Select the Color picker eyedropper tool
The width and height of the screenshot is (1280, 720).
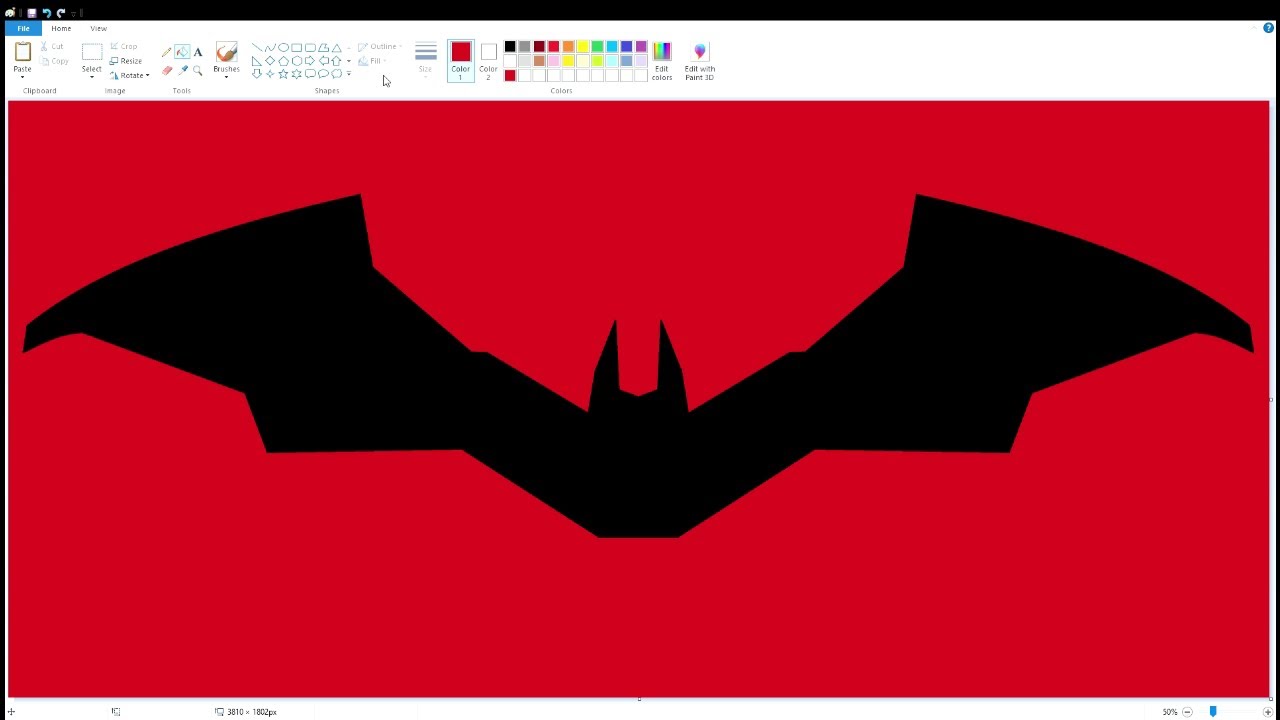tap(182, 70)
